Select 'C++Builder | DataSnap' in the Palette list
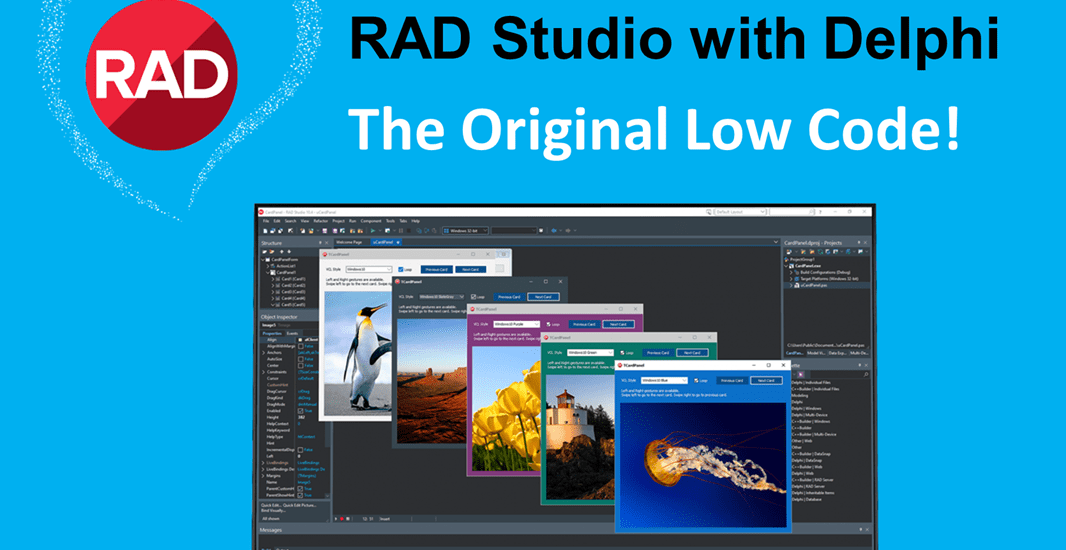 click(811, 454)
